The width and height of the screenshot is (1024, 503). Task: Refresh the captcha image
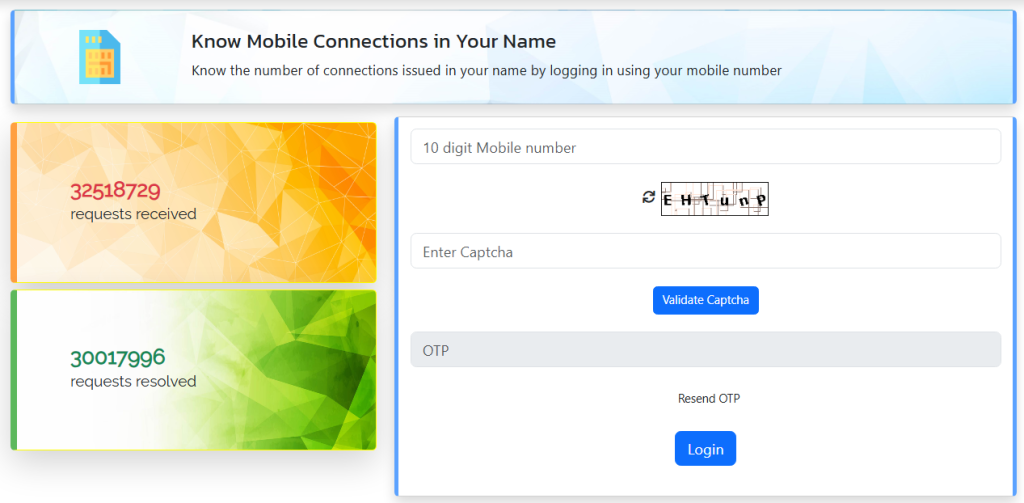click(x=648, y=198)
